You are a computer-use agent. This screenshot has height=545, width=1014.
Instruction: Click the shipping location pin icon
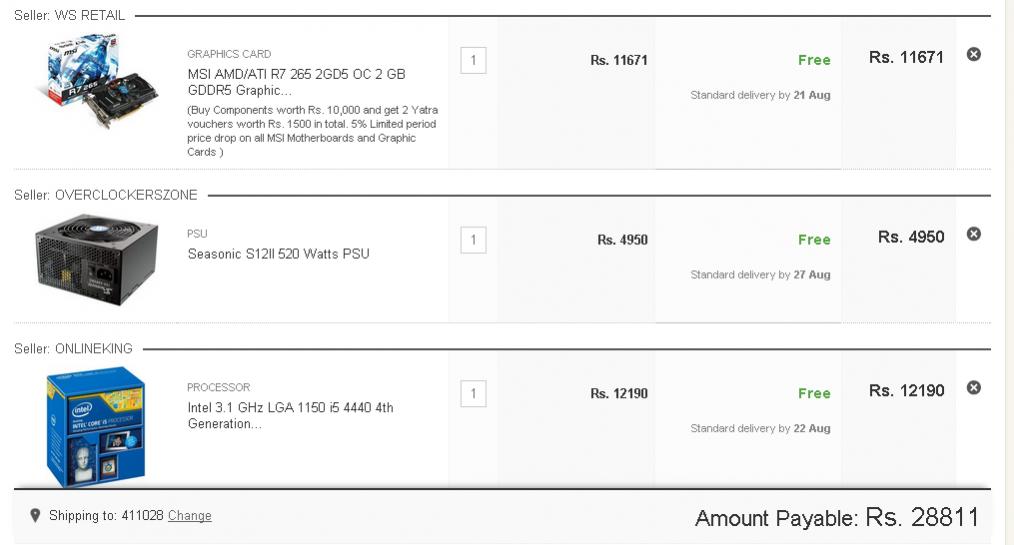click(35, 515)
